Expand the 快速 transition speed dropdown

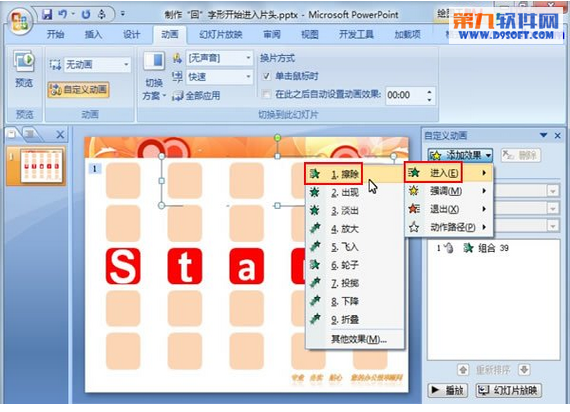(248, 77)
